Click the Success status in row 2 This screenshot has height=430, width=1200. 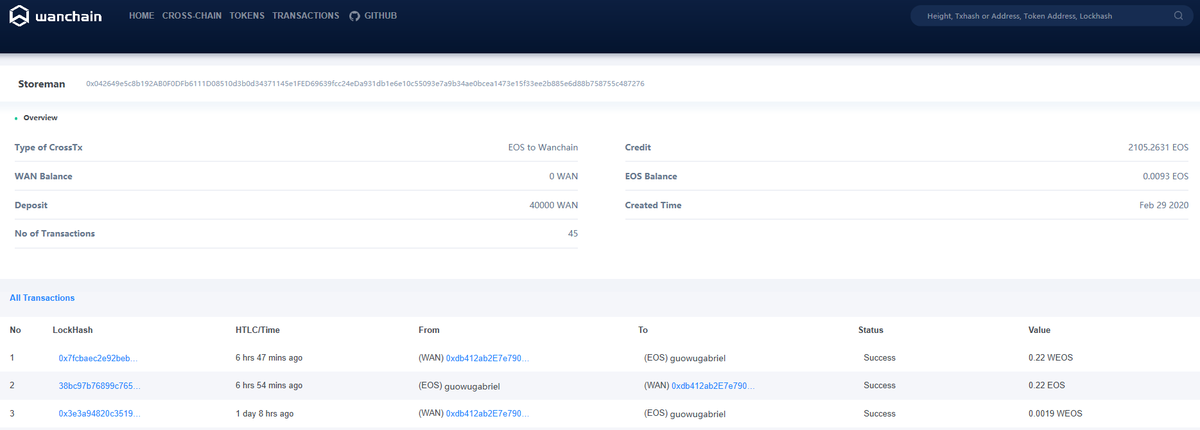coord(879,386)
